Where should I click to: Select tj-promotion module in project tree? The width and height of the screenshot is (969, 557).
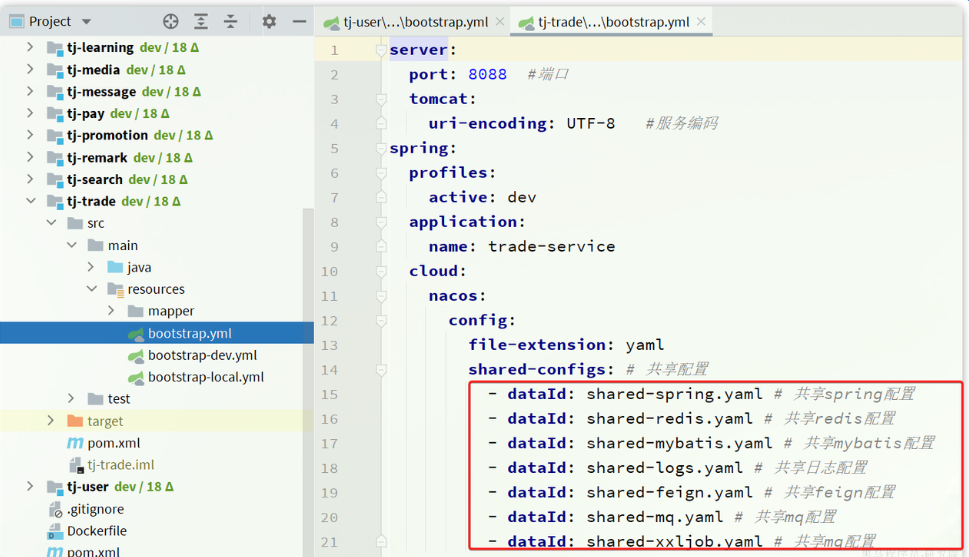[x=108, y=135]
